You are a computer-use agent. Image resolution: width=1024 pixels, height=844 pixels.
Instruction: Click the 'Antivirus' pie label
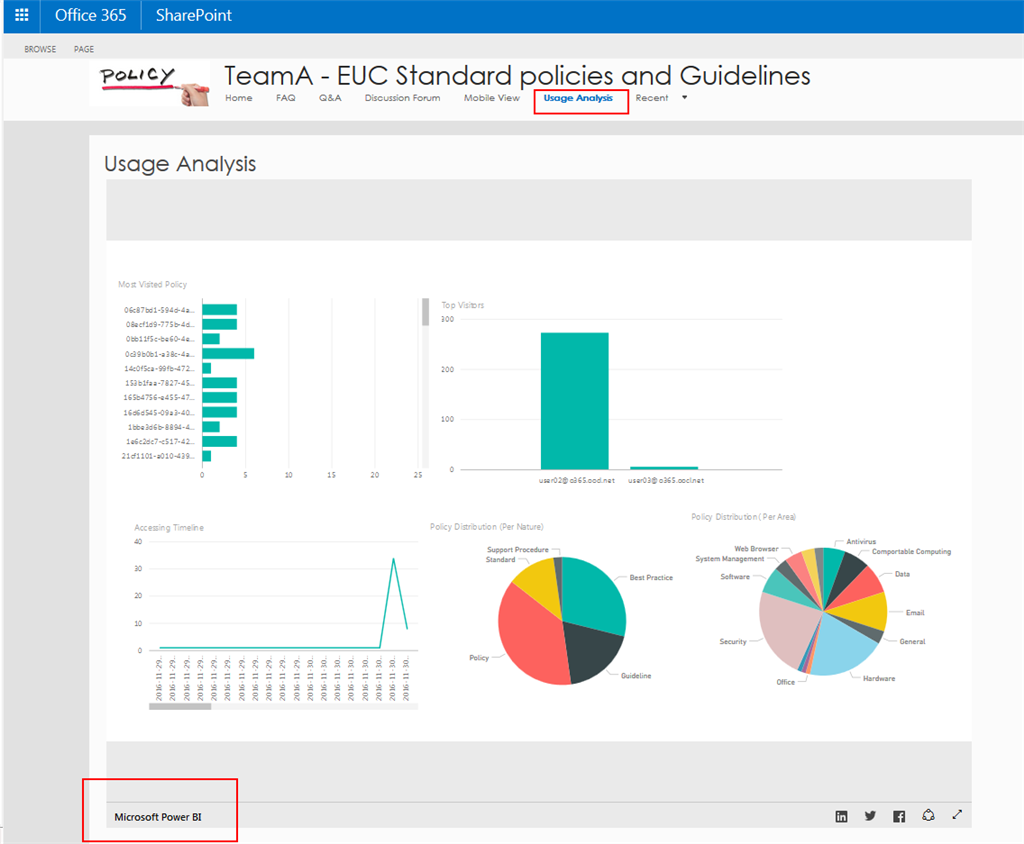(x=861, y=542)
